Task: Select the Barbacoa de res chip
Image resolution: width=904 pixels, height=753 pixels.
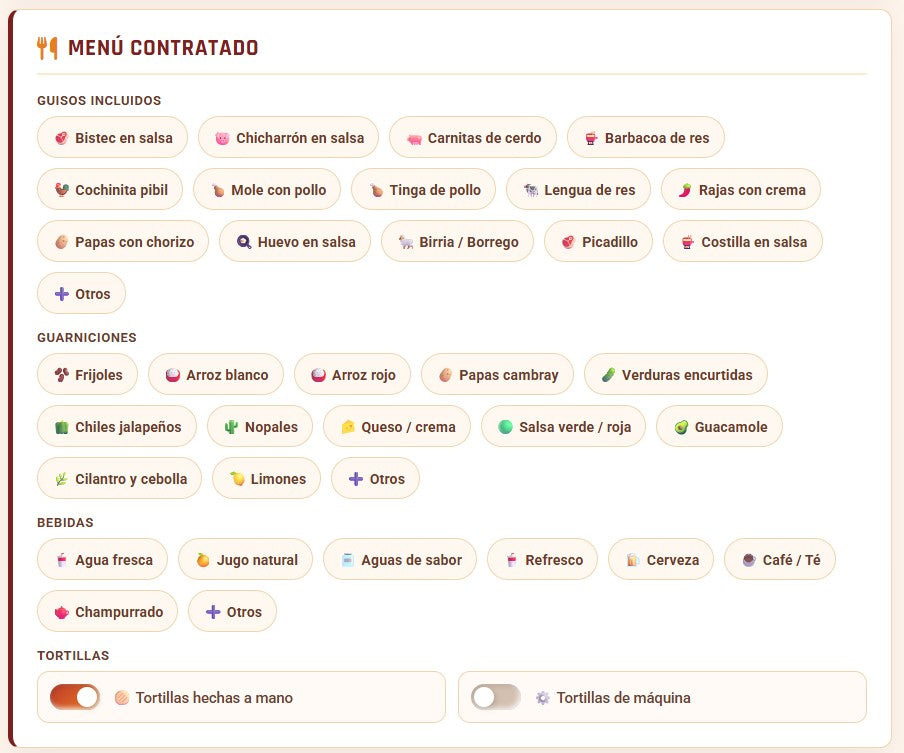Action: 646,137
